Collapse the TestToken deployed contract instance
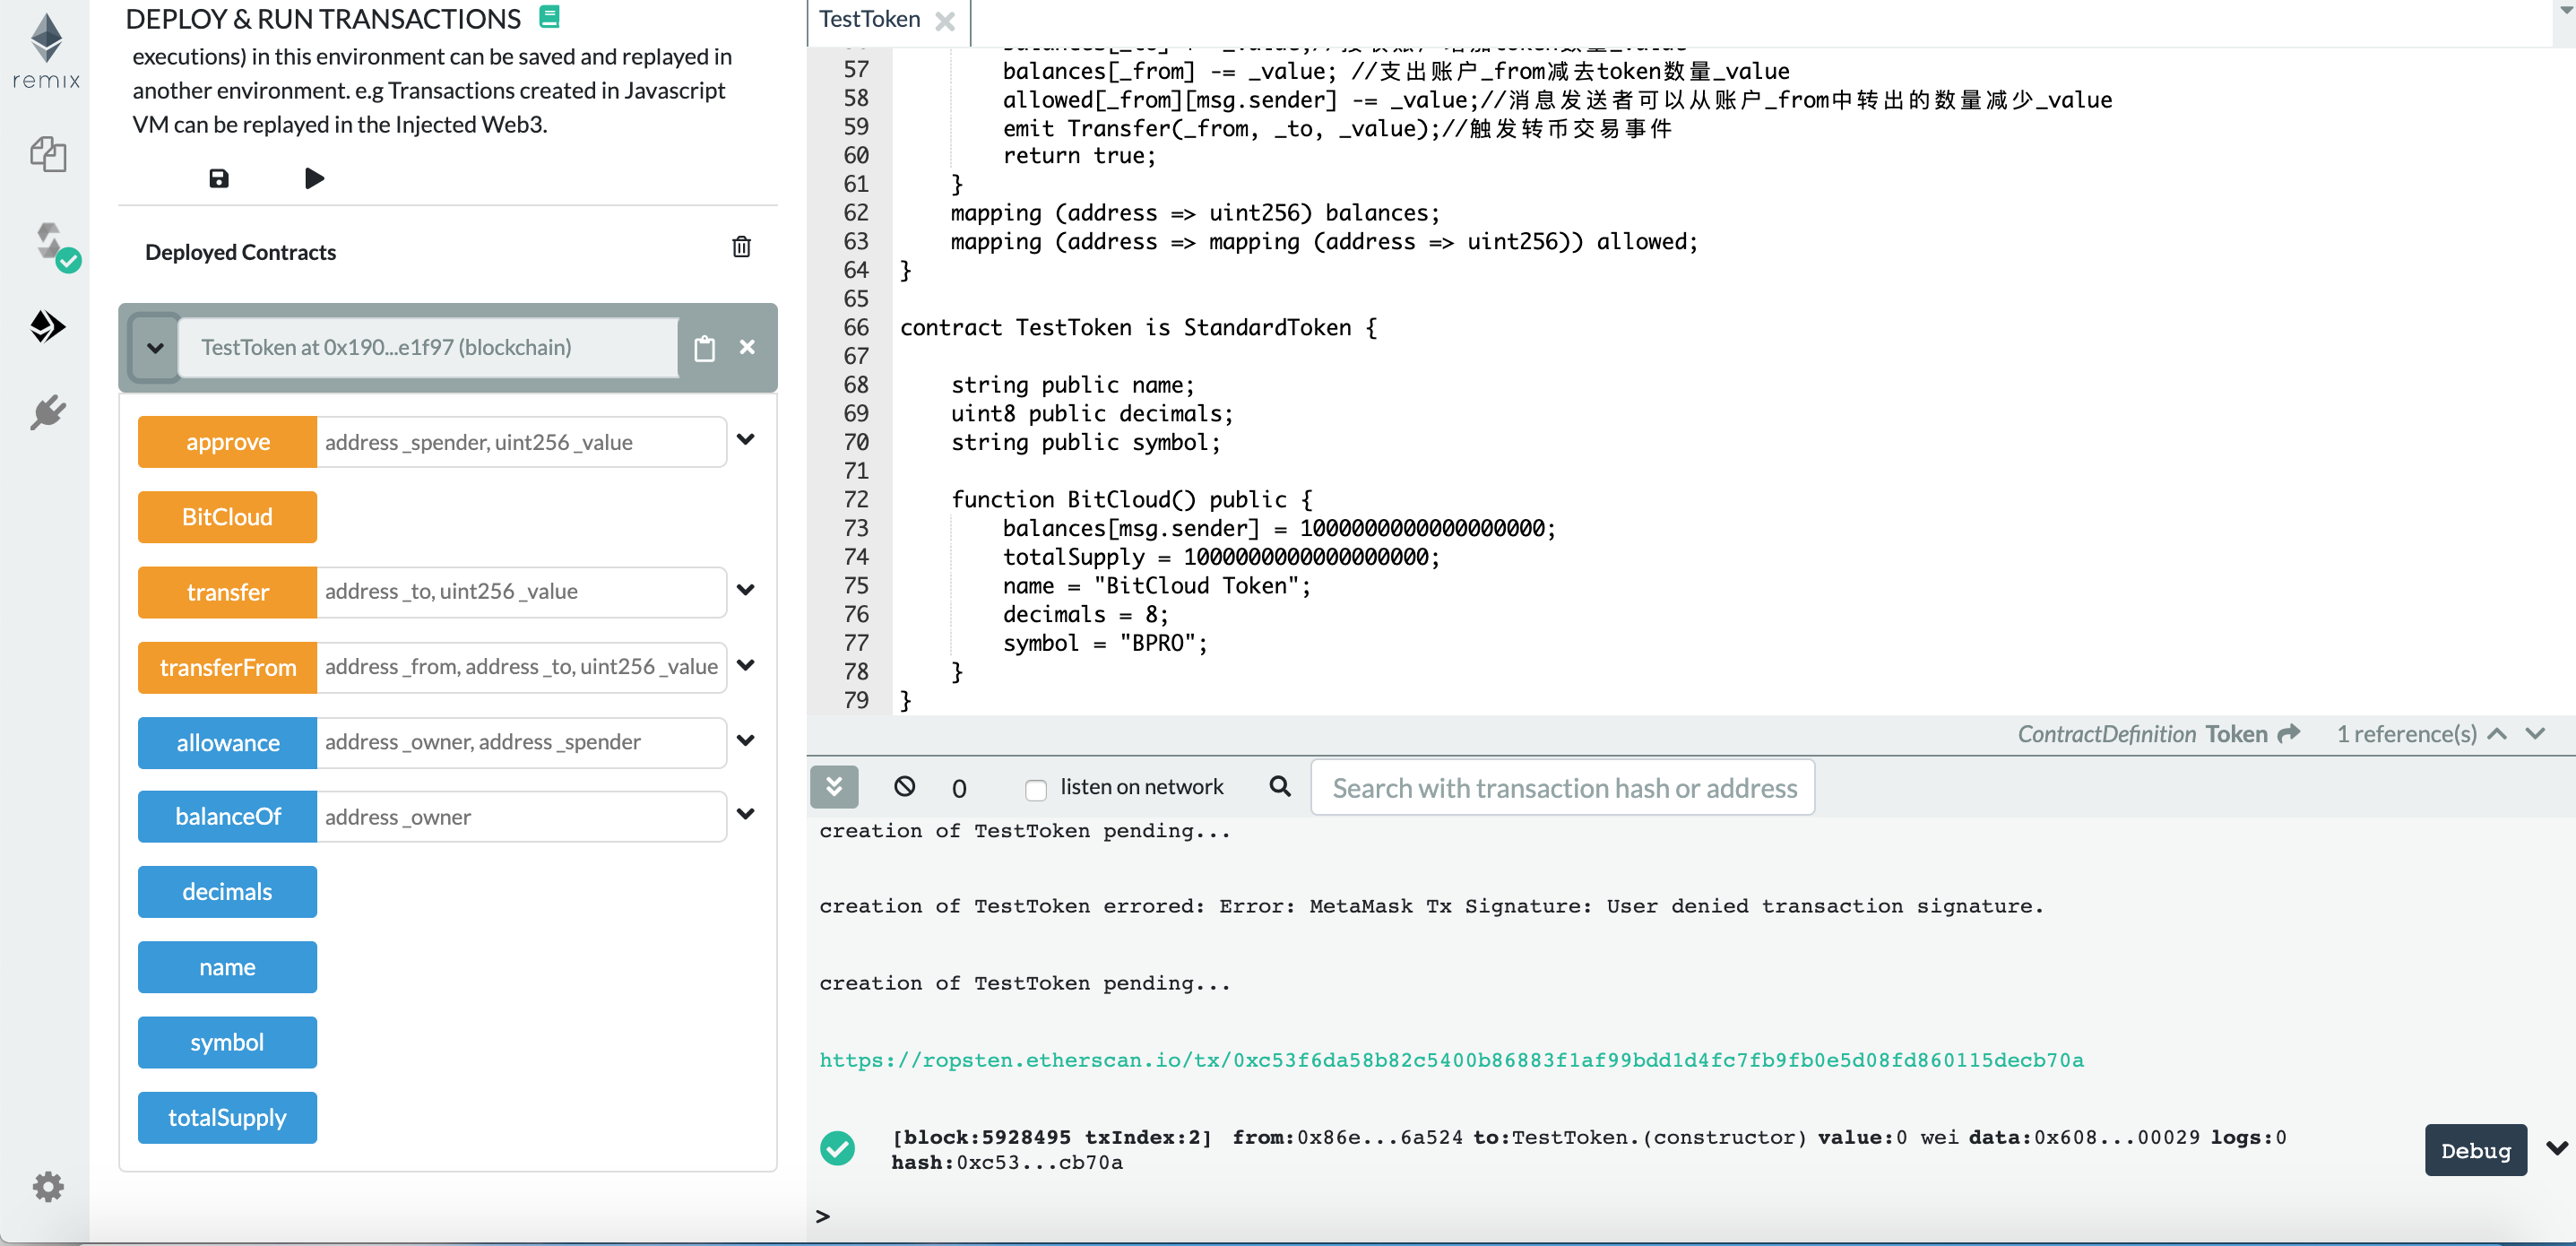 coord(155,348)
